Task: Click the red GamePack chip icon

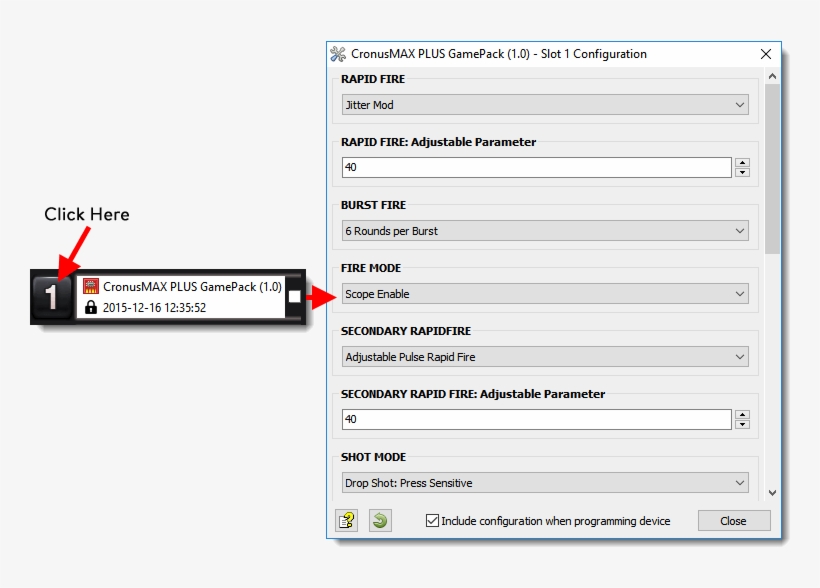Action: (x=91, y=287)
